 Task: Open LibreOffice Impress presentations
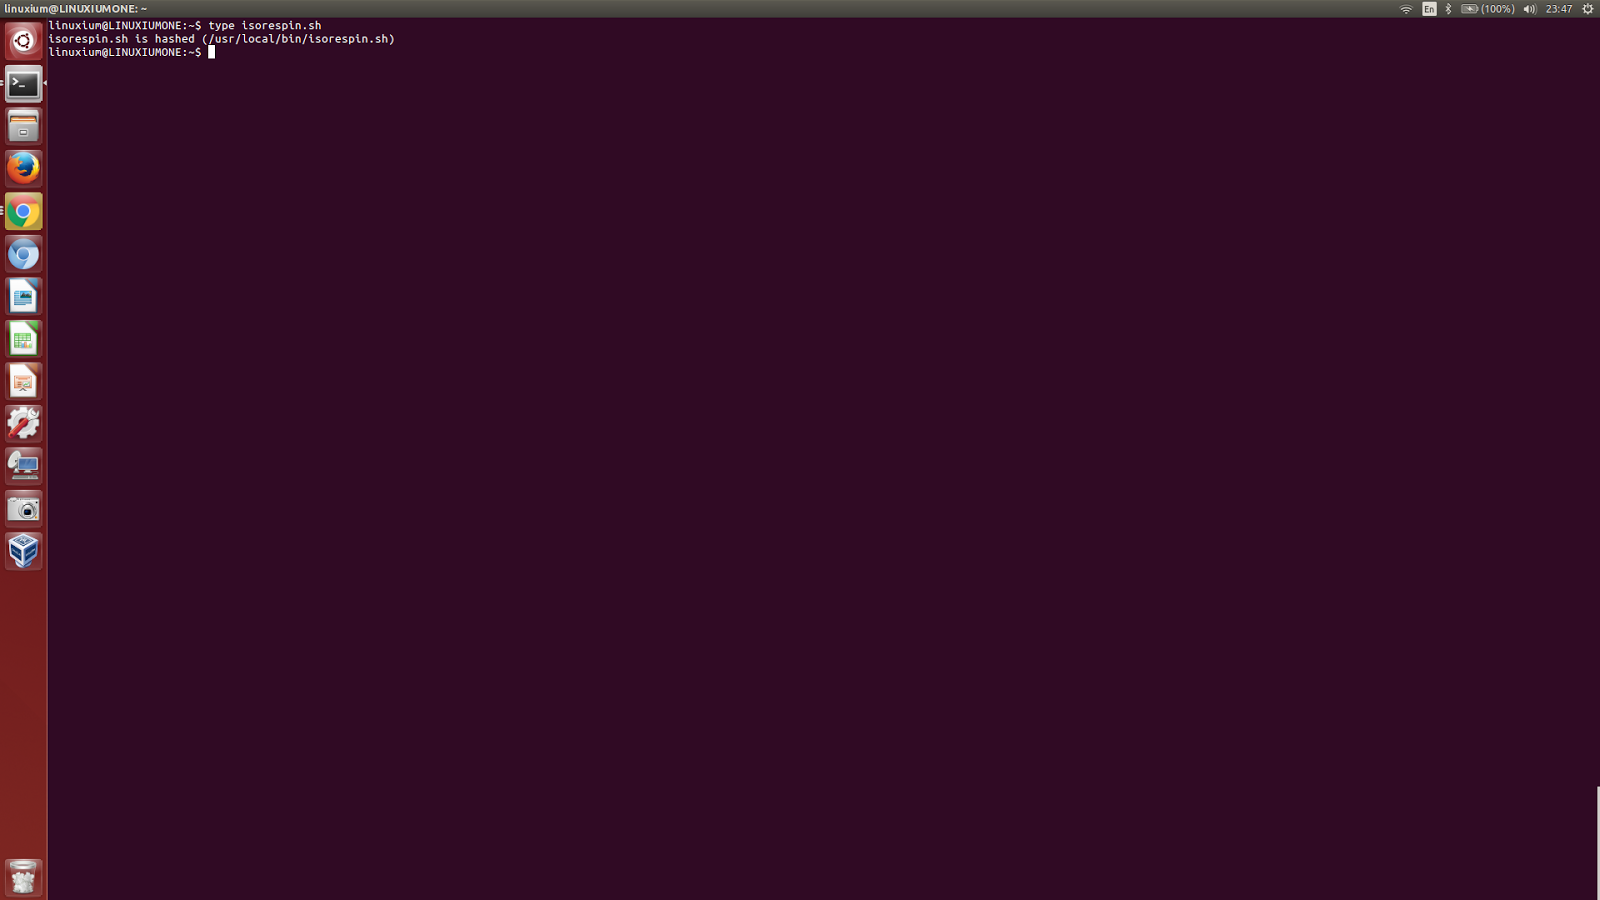[23, 381]
